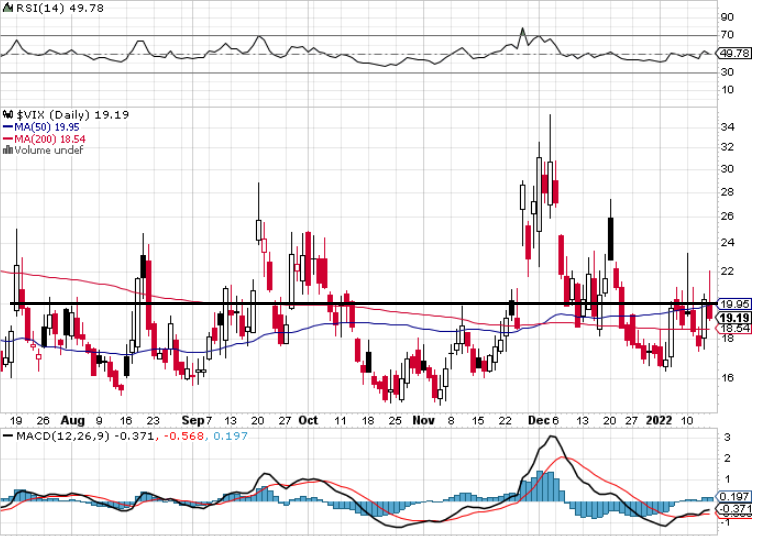
Task: Click the blue MA(50) line swatch
Action: coord(7,127)
